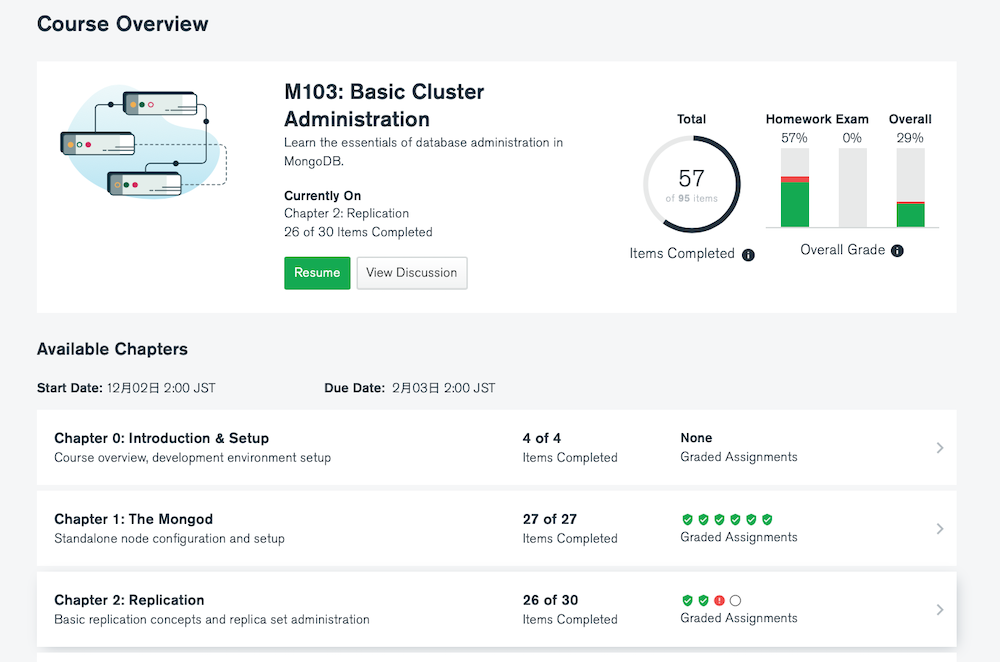Click fourth green shield in Chapter 1

coord(735,519)
